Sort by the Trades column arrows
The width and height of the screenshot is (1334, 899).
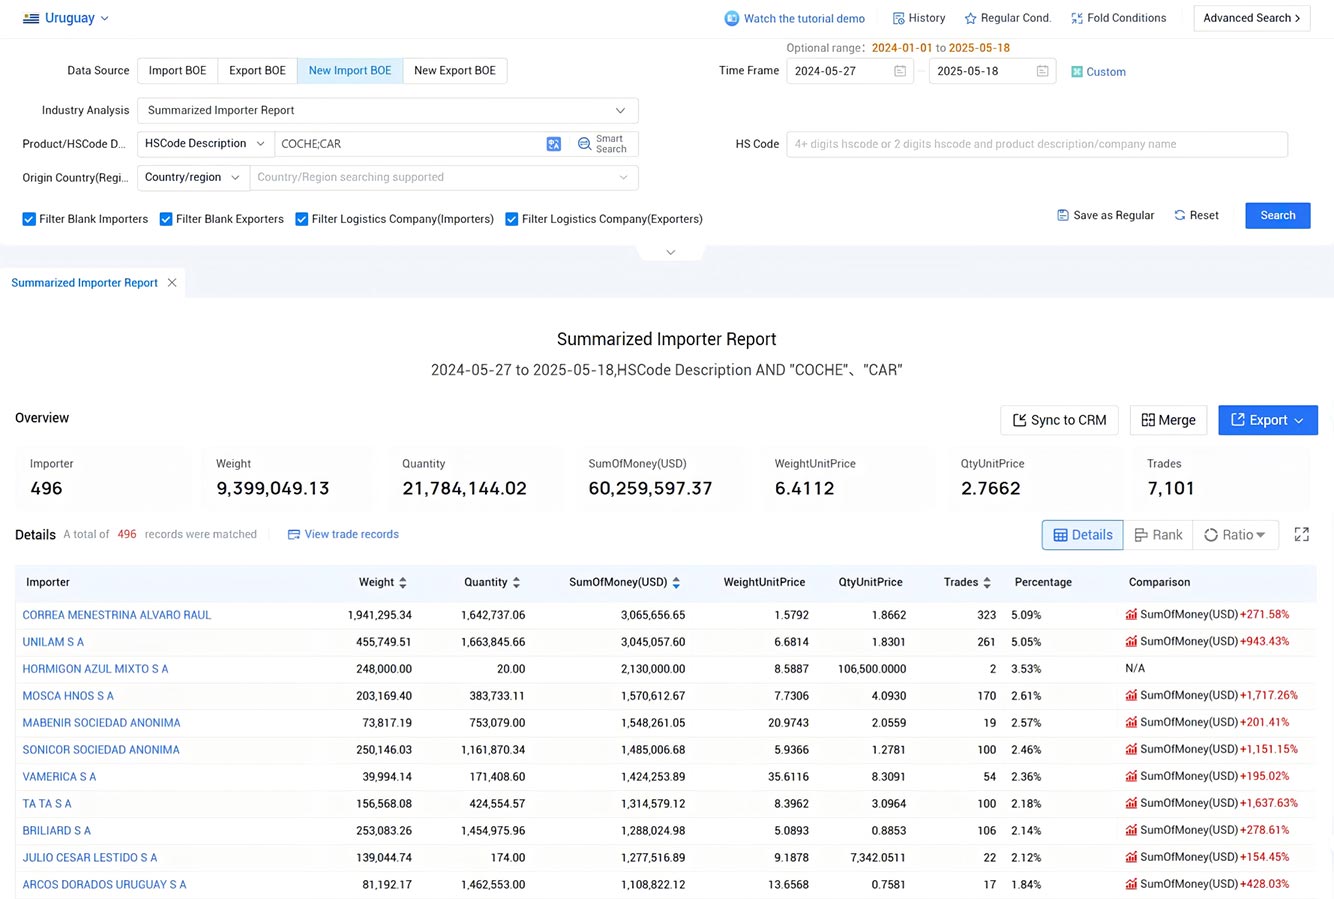pos(987,582)
